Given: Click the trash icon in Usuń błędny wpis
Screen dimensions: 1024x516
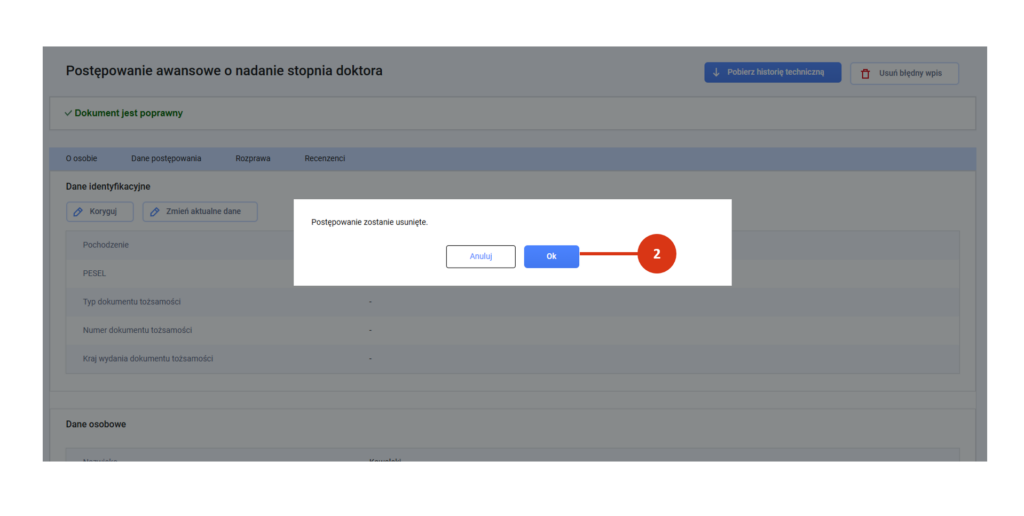Looking at the screenshot, I should pos(865,74).
